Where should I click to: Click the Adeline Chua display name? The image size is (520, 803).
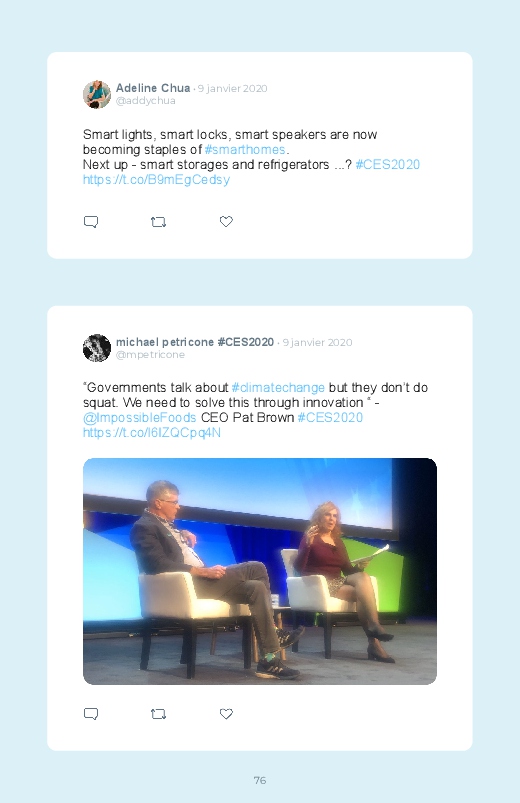[x=153, y=88]
